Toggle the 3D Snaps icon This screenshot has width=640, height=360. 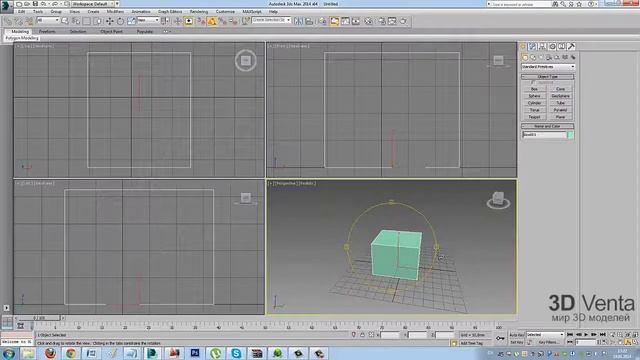(x=201, y=21)
